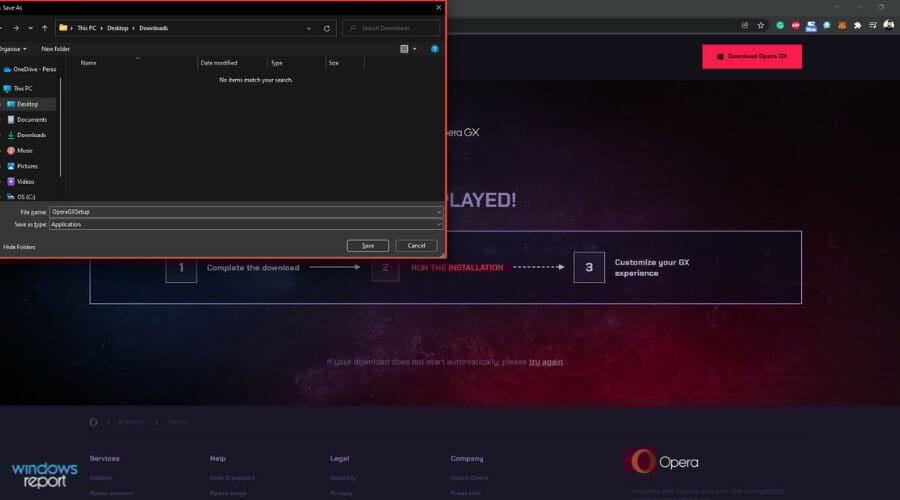The image size is (900, 500).
Task: Click the folder icon in address bar
Action: pyautogui.click(x=63, y=28)
